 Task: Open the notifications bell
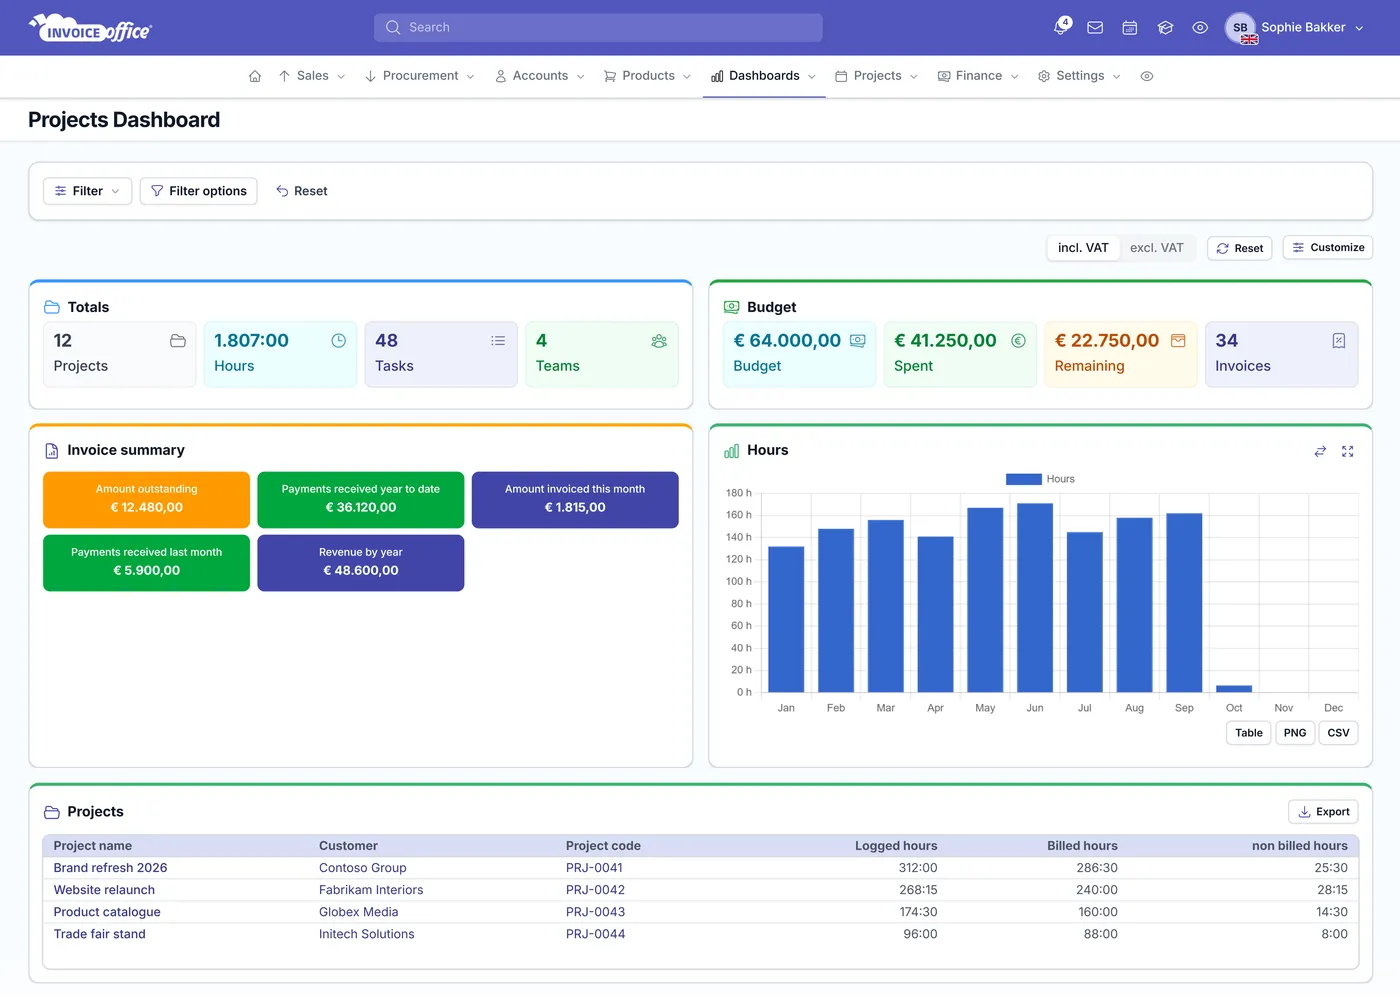coord(1061,27)
